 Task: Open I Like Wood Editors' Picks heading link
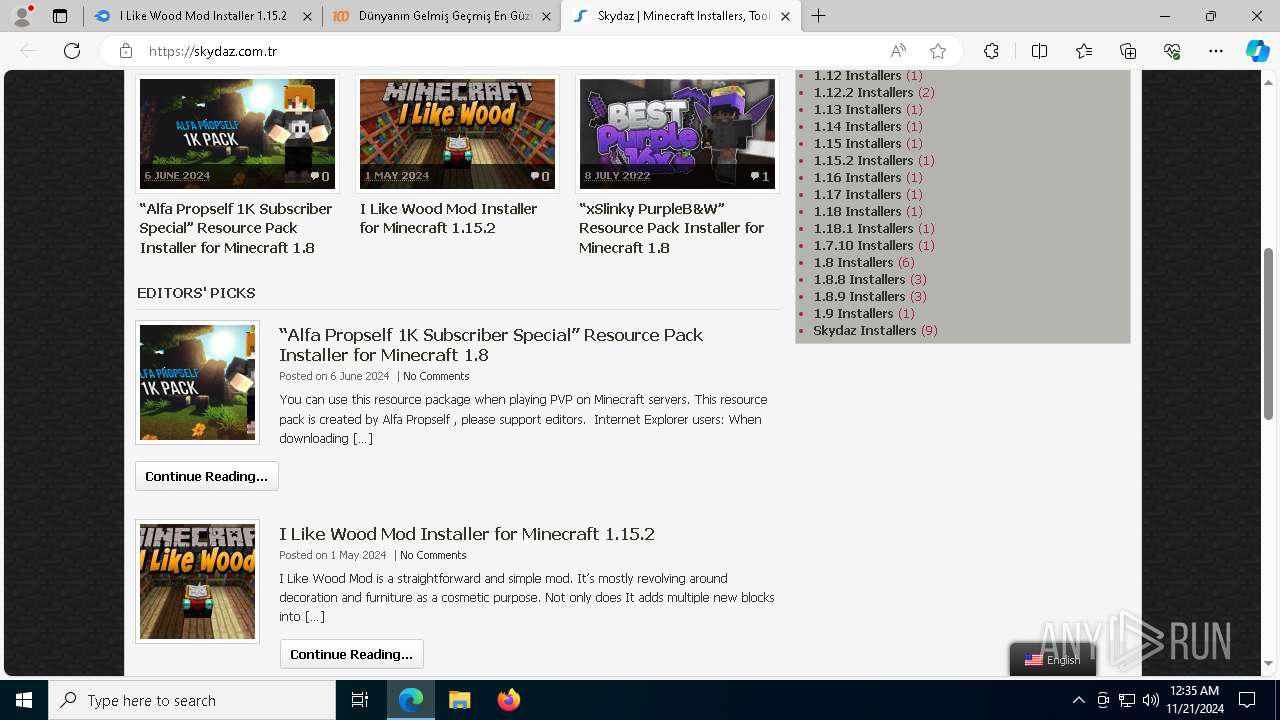(467, 534)
